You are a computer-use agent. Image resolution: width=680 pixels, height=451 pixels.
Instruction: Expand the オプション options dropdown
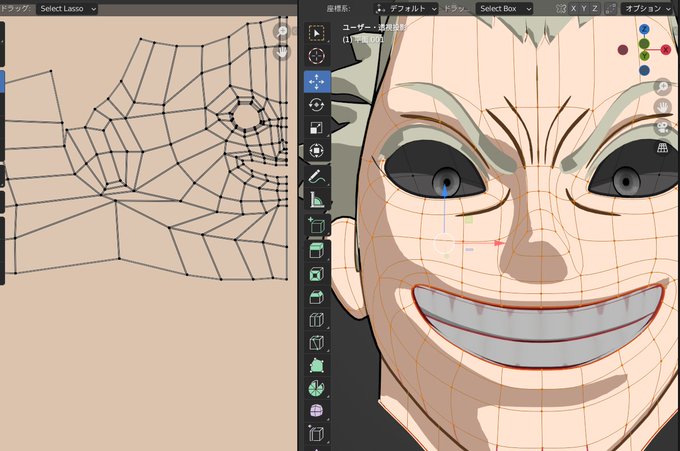click(647, 9)
